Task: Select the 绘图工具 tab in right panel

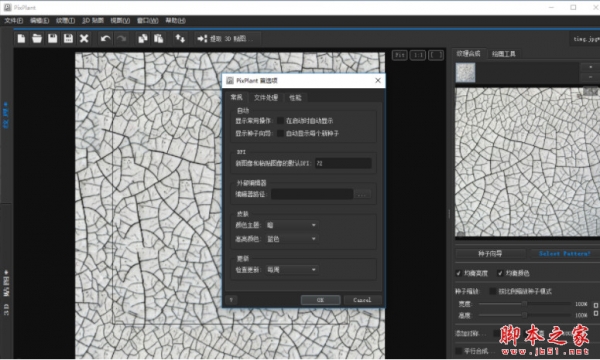Action: point(504,54)
